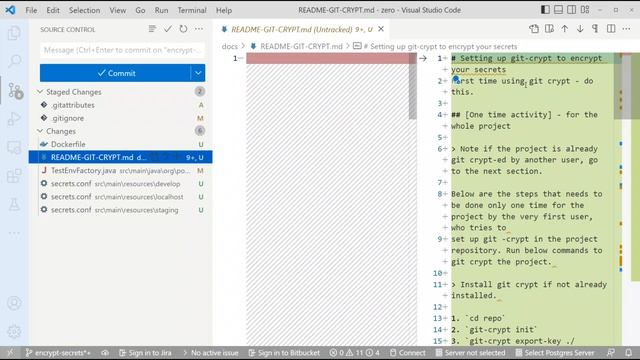Toggle secondary sidebar layout icon
The height and width of the screenshot is (360, 640).
(x=571, y=10)
